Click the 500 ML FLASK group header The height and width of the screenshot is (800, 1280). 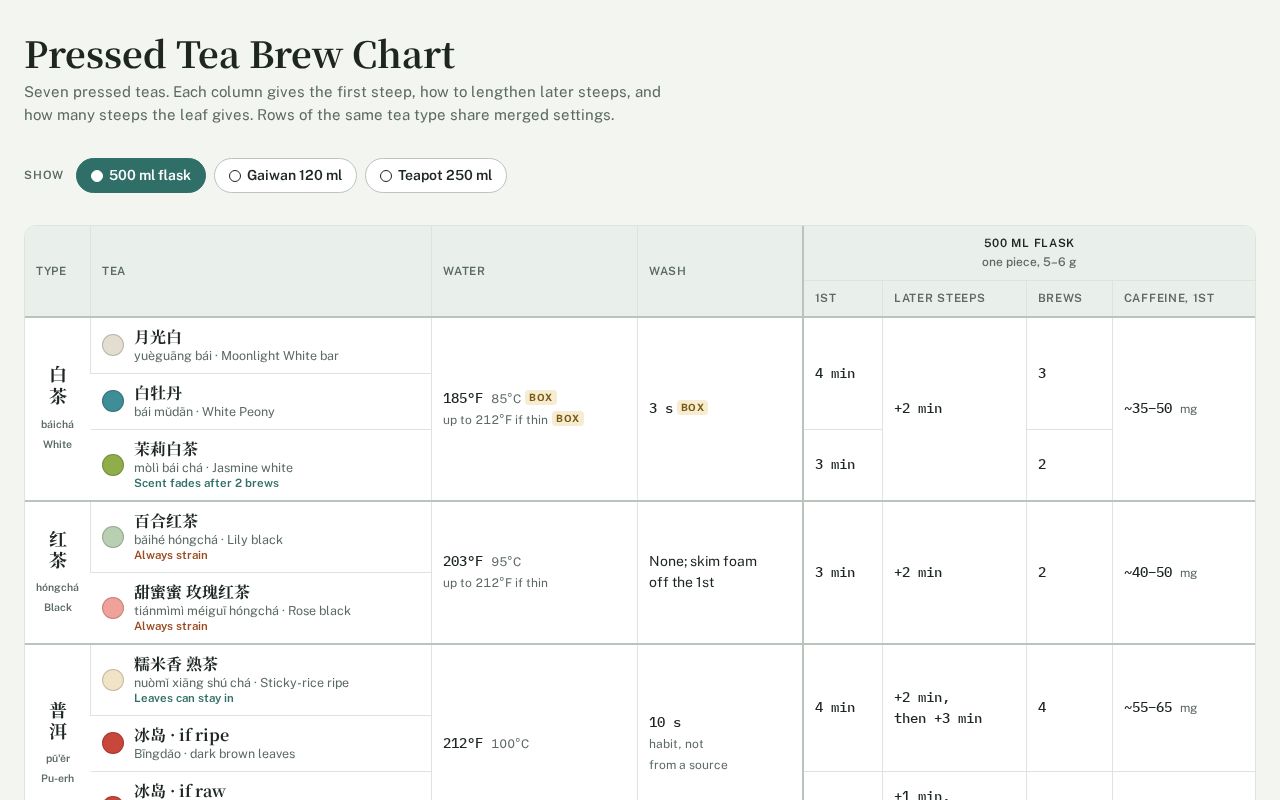(1029, 253)
